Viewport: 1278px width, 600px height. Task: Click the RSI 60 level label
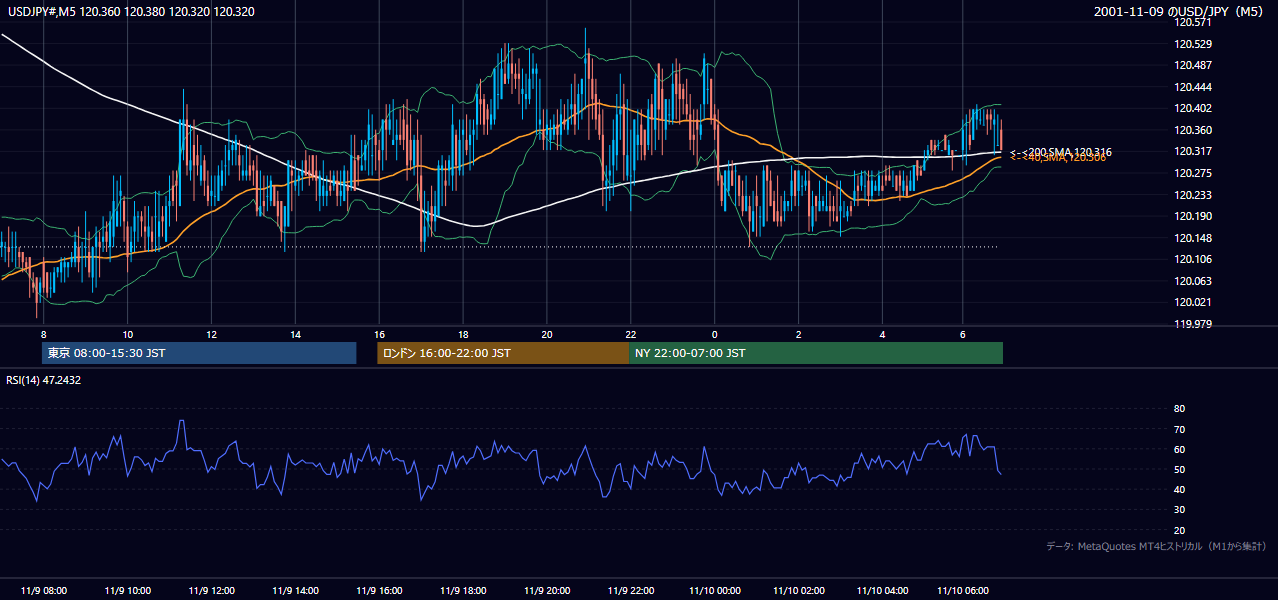1180,449
